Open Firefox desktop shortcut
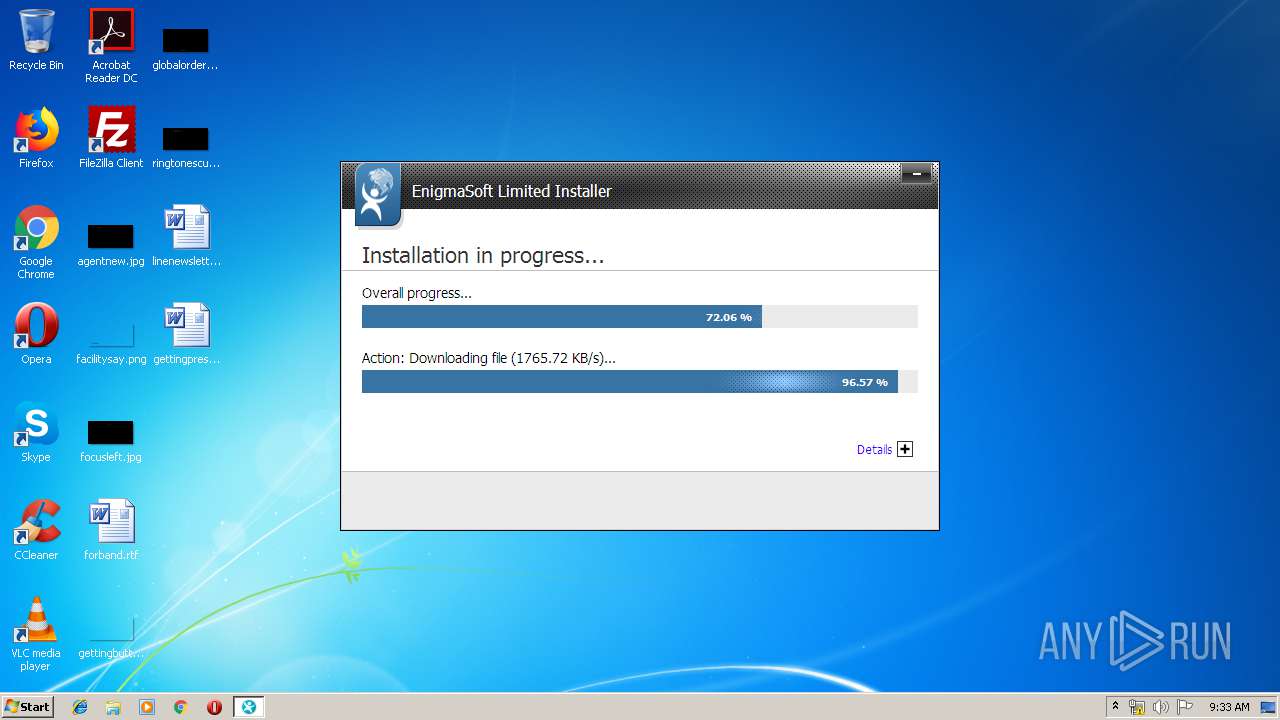This screenshot has width=1280, height=720. 36,138
